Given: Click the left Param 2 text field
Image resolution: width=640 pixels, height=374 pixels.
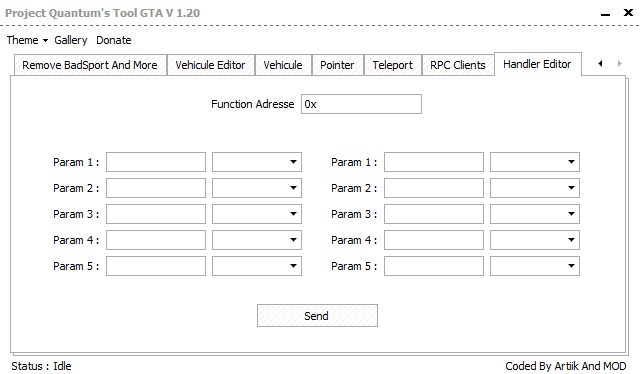Looking at the screenshot, I should (x=156, y=188).
